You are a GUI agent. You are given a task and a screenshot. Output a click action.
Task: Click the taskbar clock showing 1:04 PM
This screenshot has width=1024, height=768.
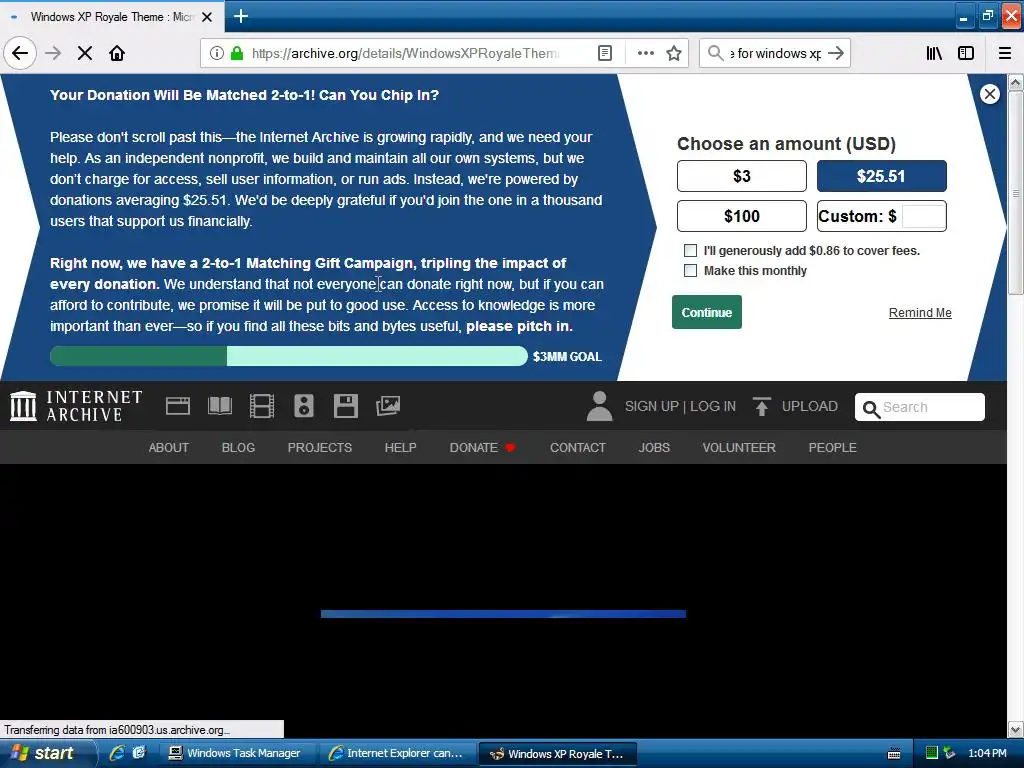[x=987, y=753]
